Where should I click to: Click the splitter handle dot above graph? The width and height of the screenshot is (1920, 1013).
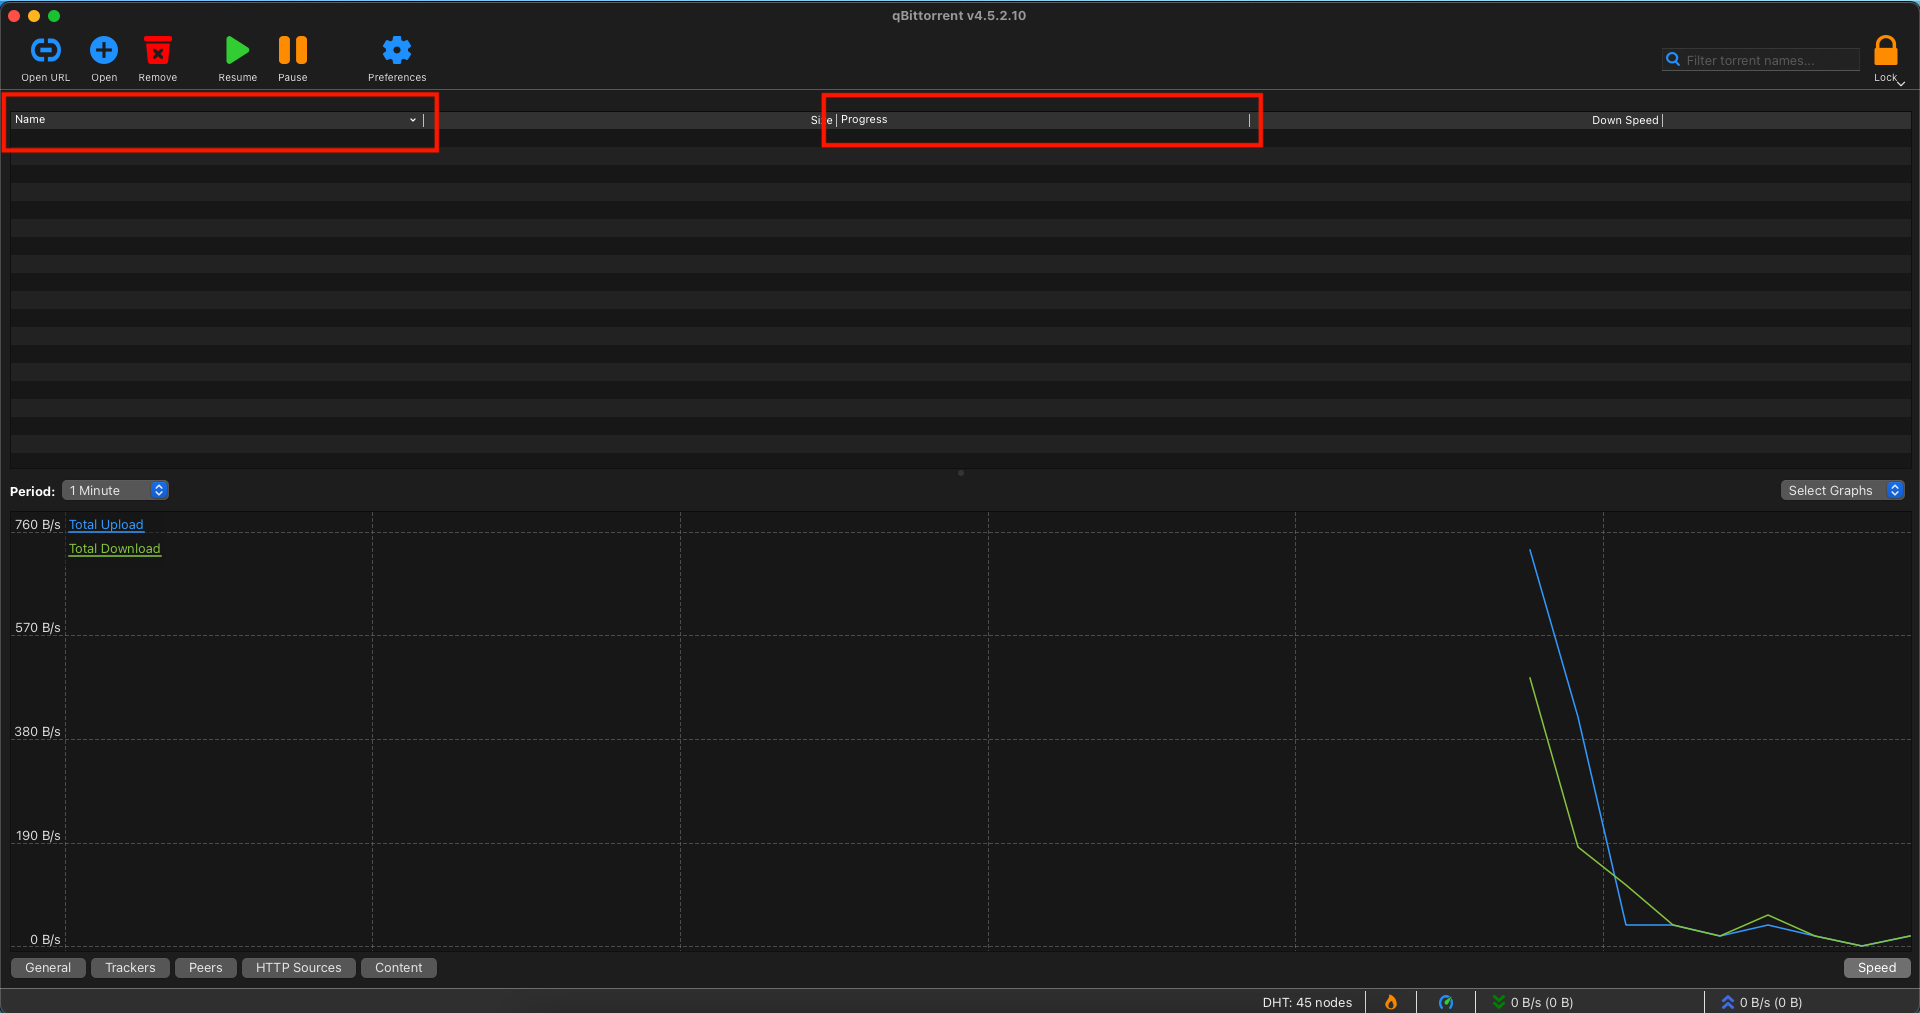pyautogui.click(x=961, y=473)
